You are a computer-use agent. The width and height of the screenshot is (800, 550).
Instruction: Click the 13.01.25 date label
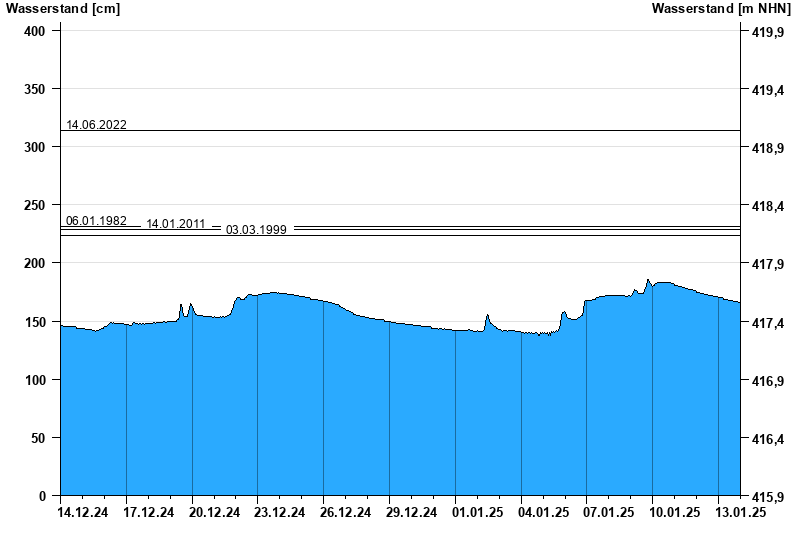740,513
